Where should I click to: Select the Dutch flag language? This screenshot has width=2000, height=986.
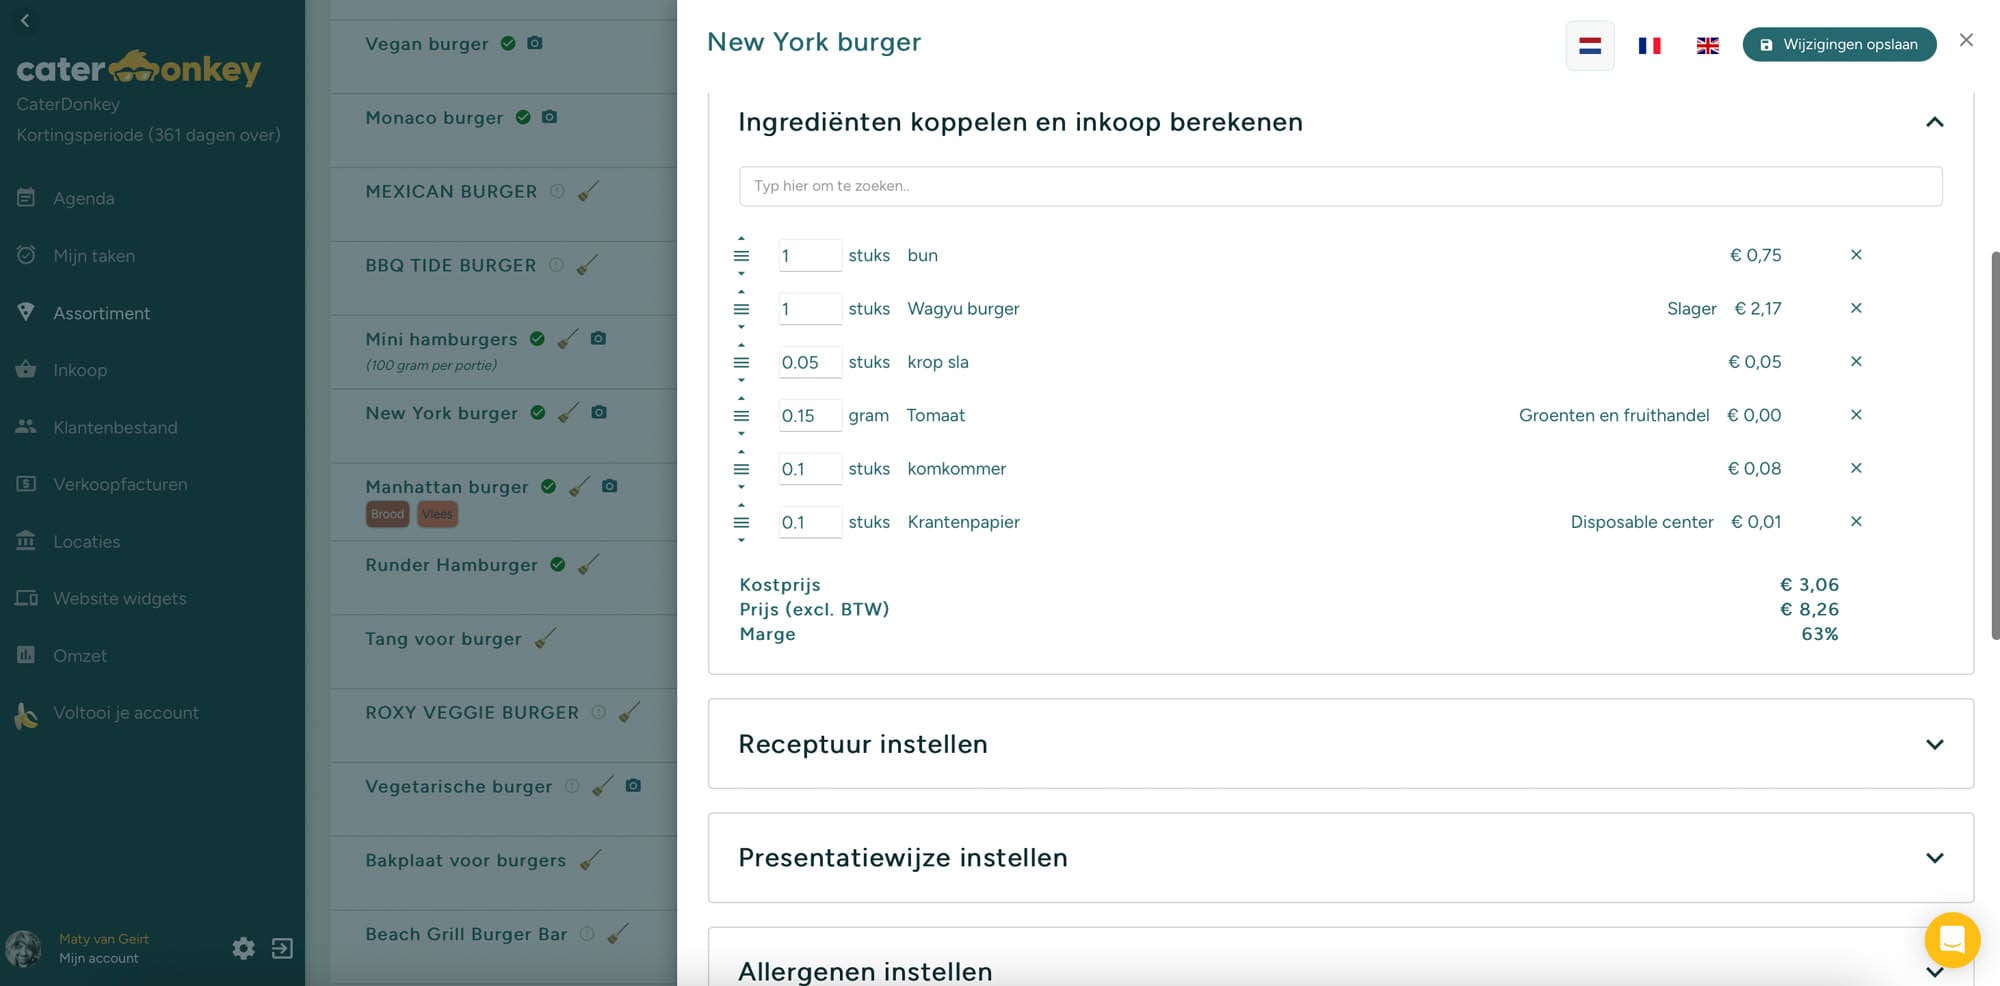point(1589,45)
